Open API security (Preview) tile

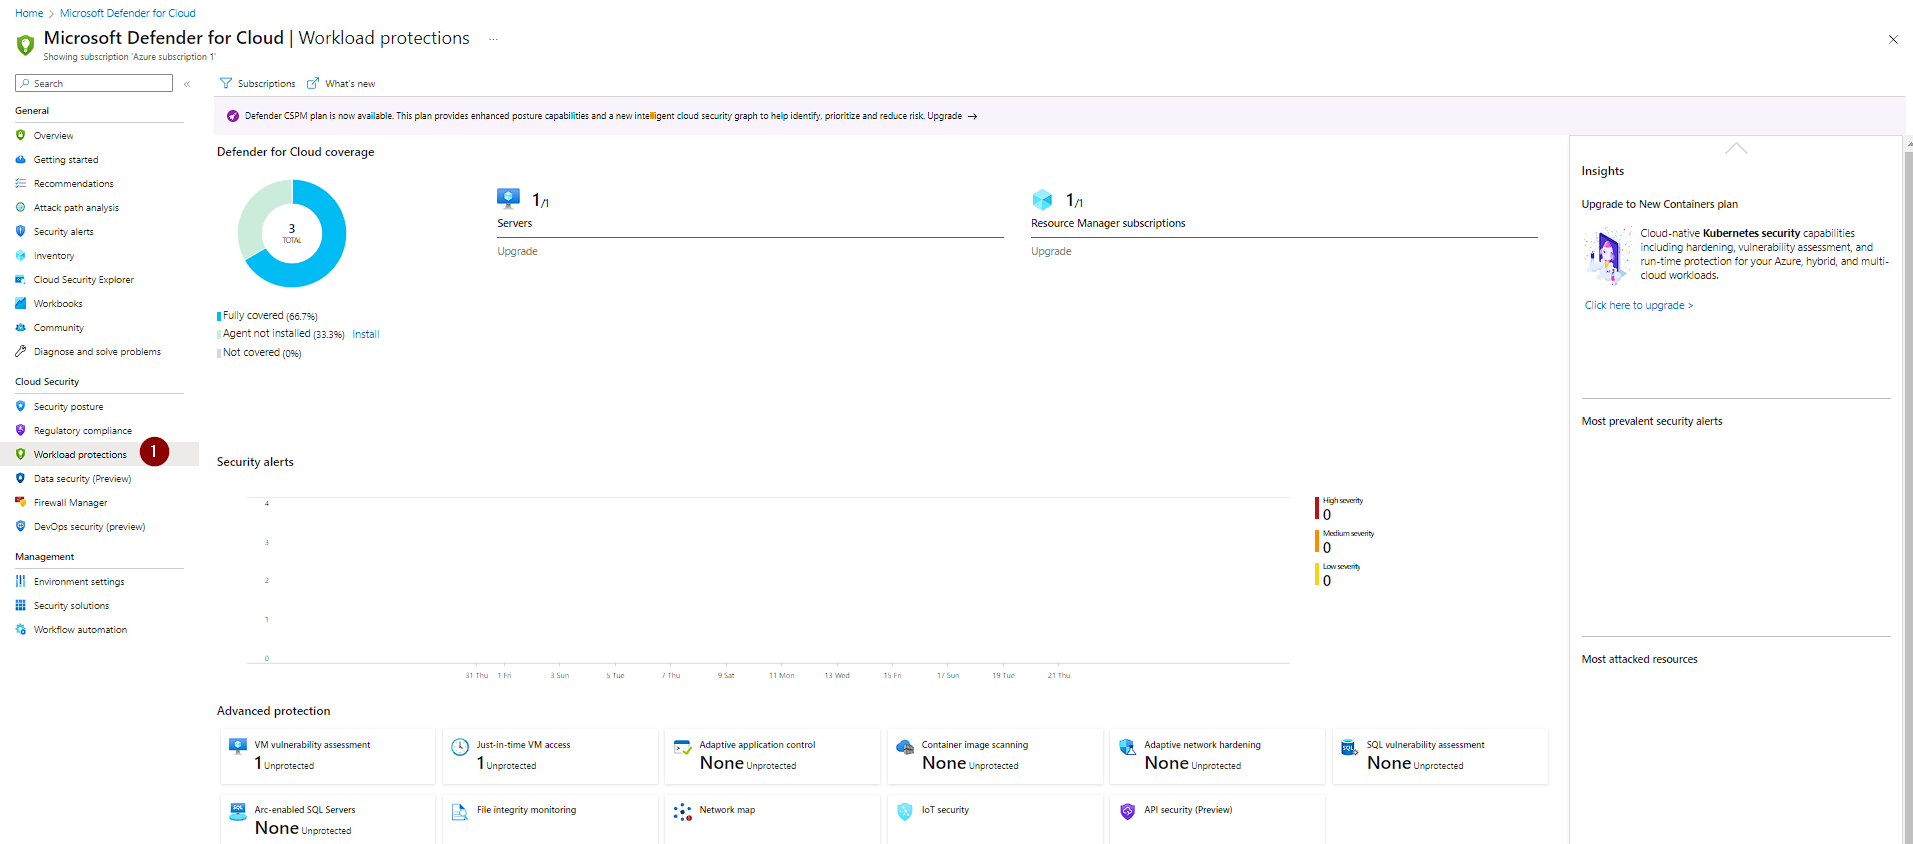[x=1218, y=819]
